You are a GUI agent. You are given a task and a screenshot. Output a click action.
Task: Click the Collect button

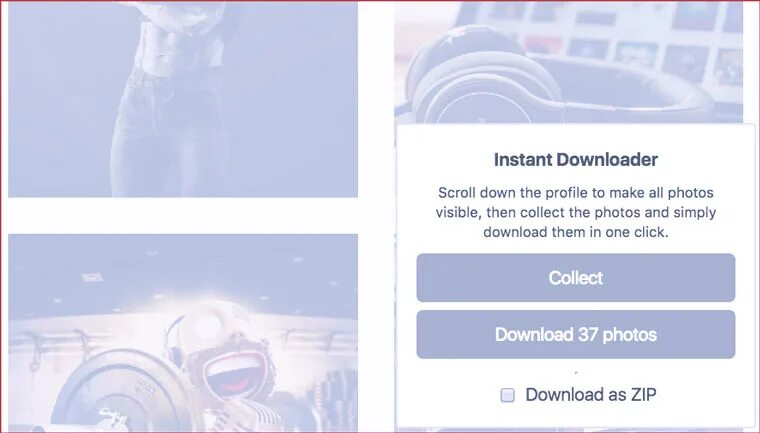(x=576, y=278)
